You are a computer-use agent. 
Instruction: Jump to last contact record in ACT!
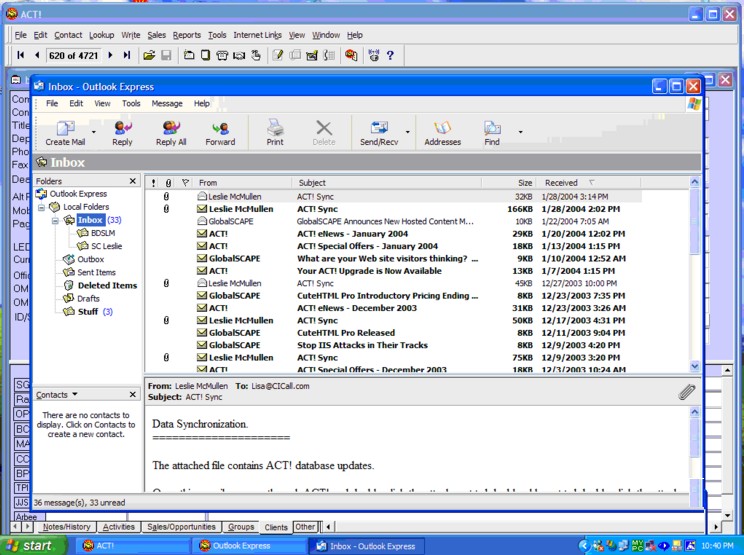127,56
